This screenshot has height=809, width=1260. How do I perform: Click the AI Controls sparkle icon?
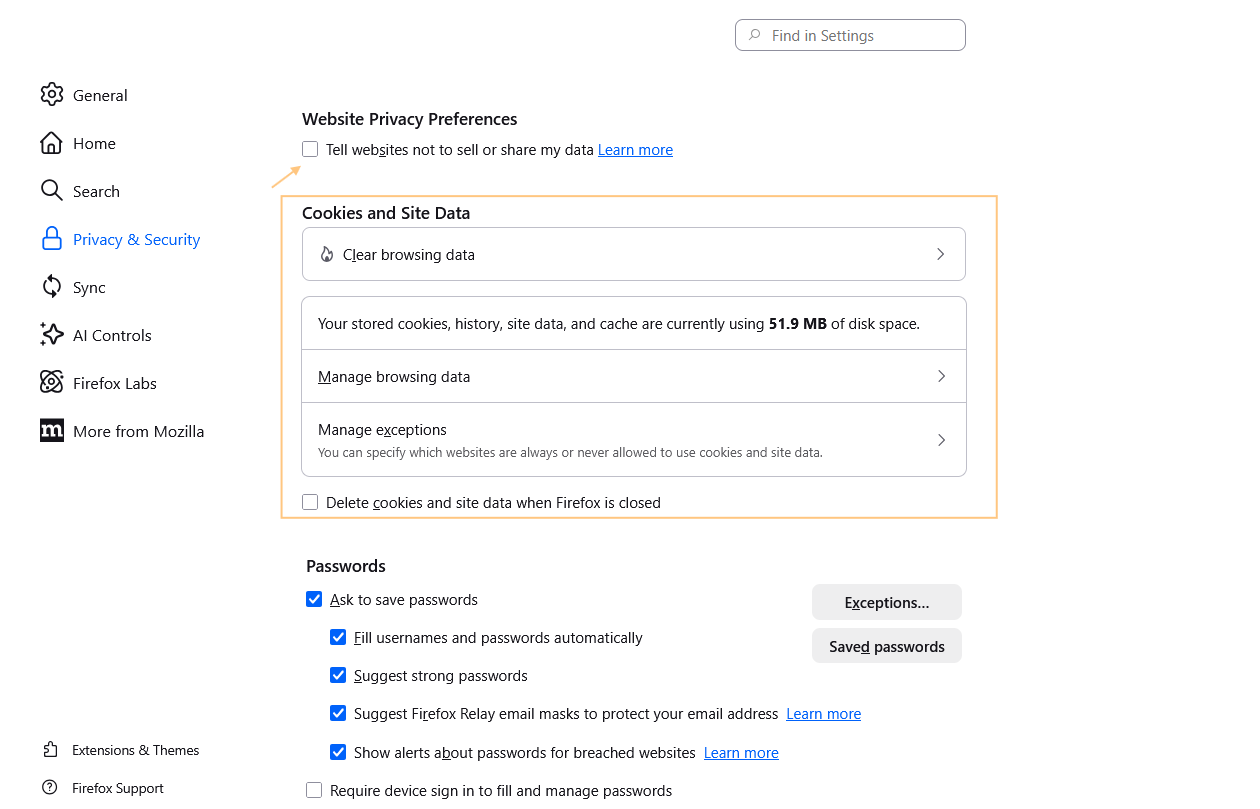pyautogui.click(x=52, y=334)
